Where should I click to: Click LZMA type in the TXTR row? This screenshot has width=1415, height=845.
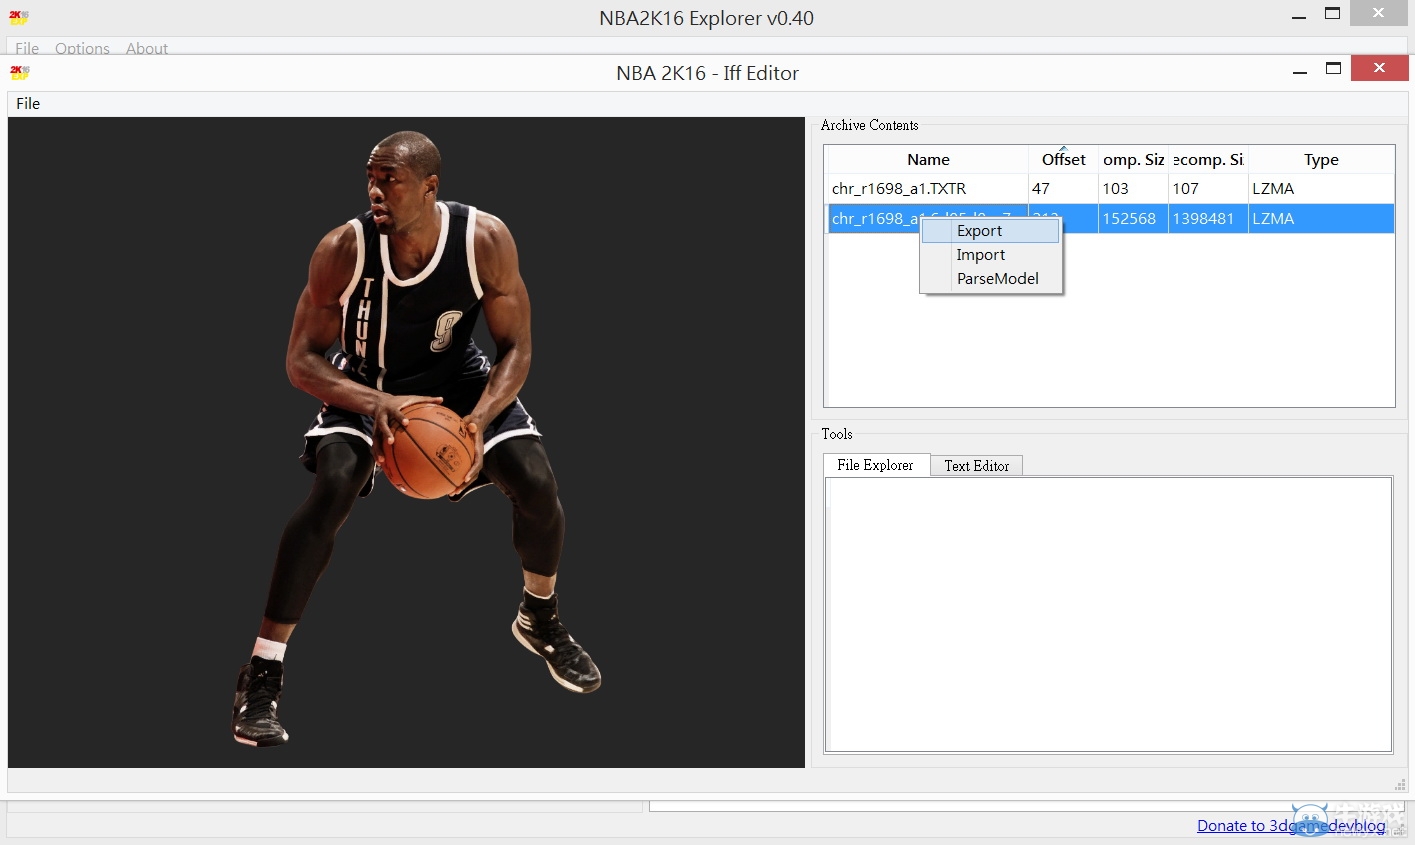[1321, 189]
